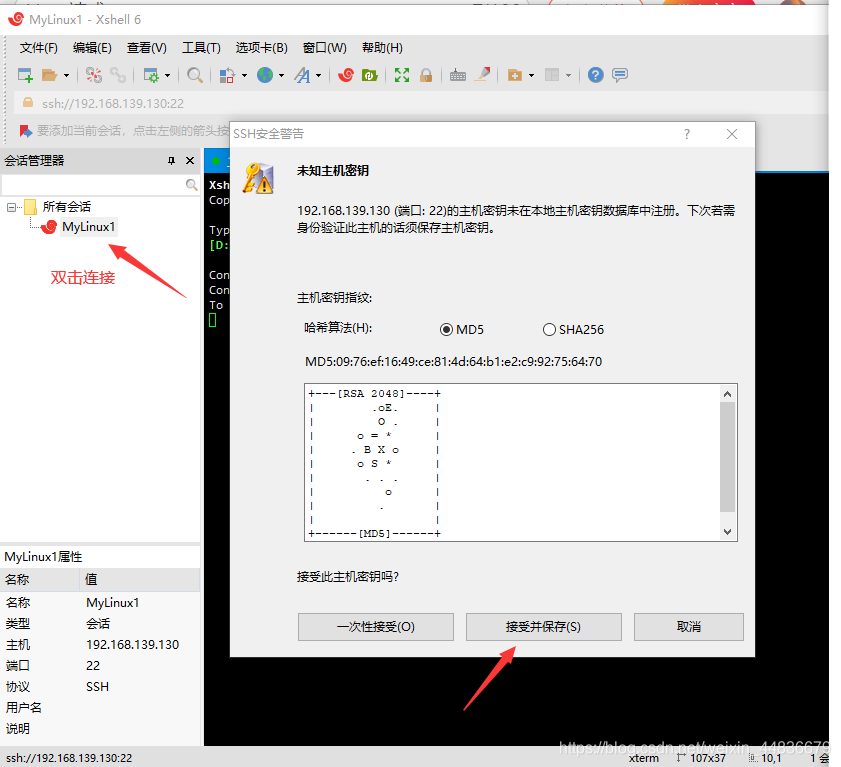Select 所有会话 folder in tree
The image size is (841, 767).
[67, 207]
